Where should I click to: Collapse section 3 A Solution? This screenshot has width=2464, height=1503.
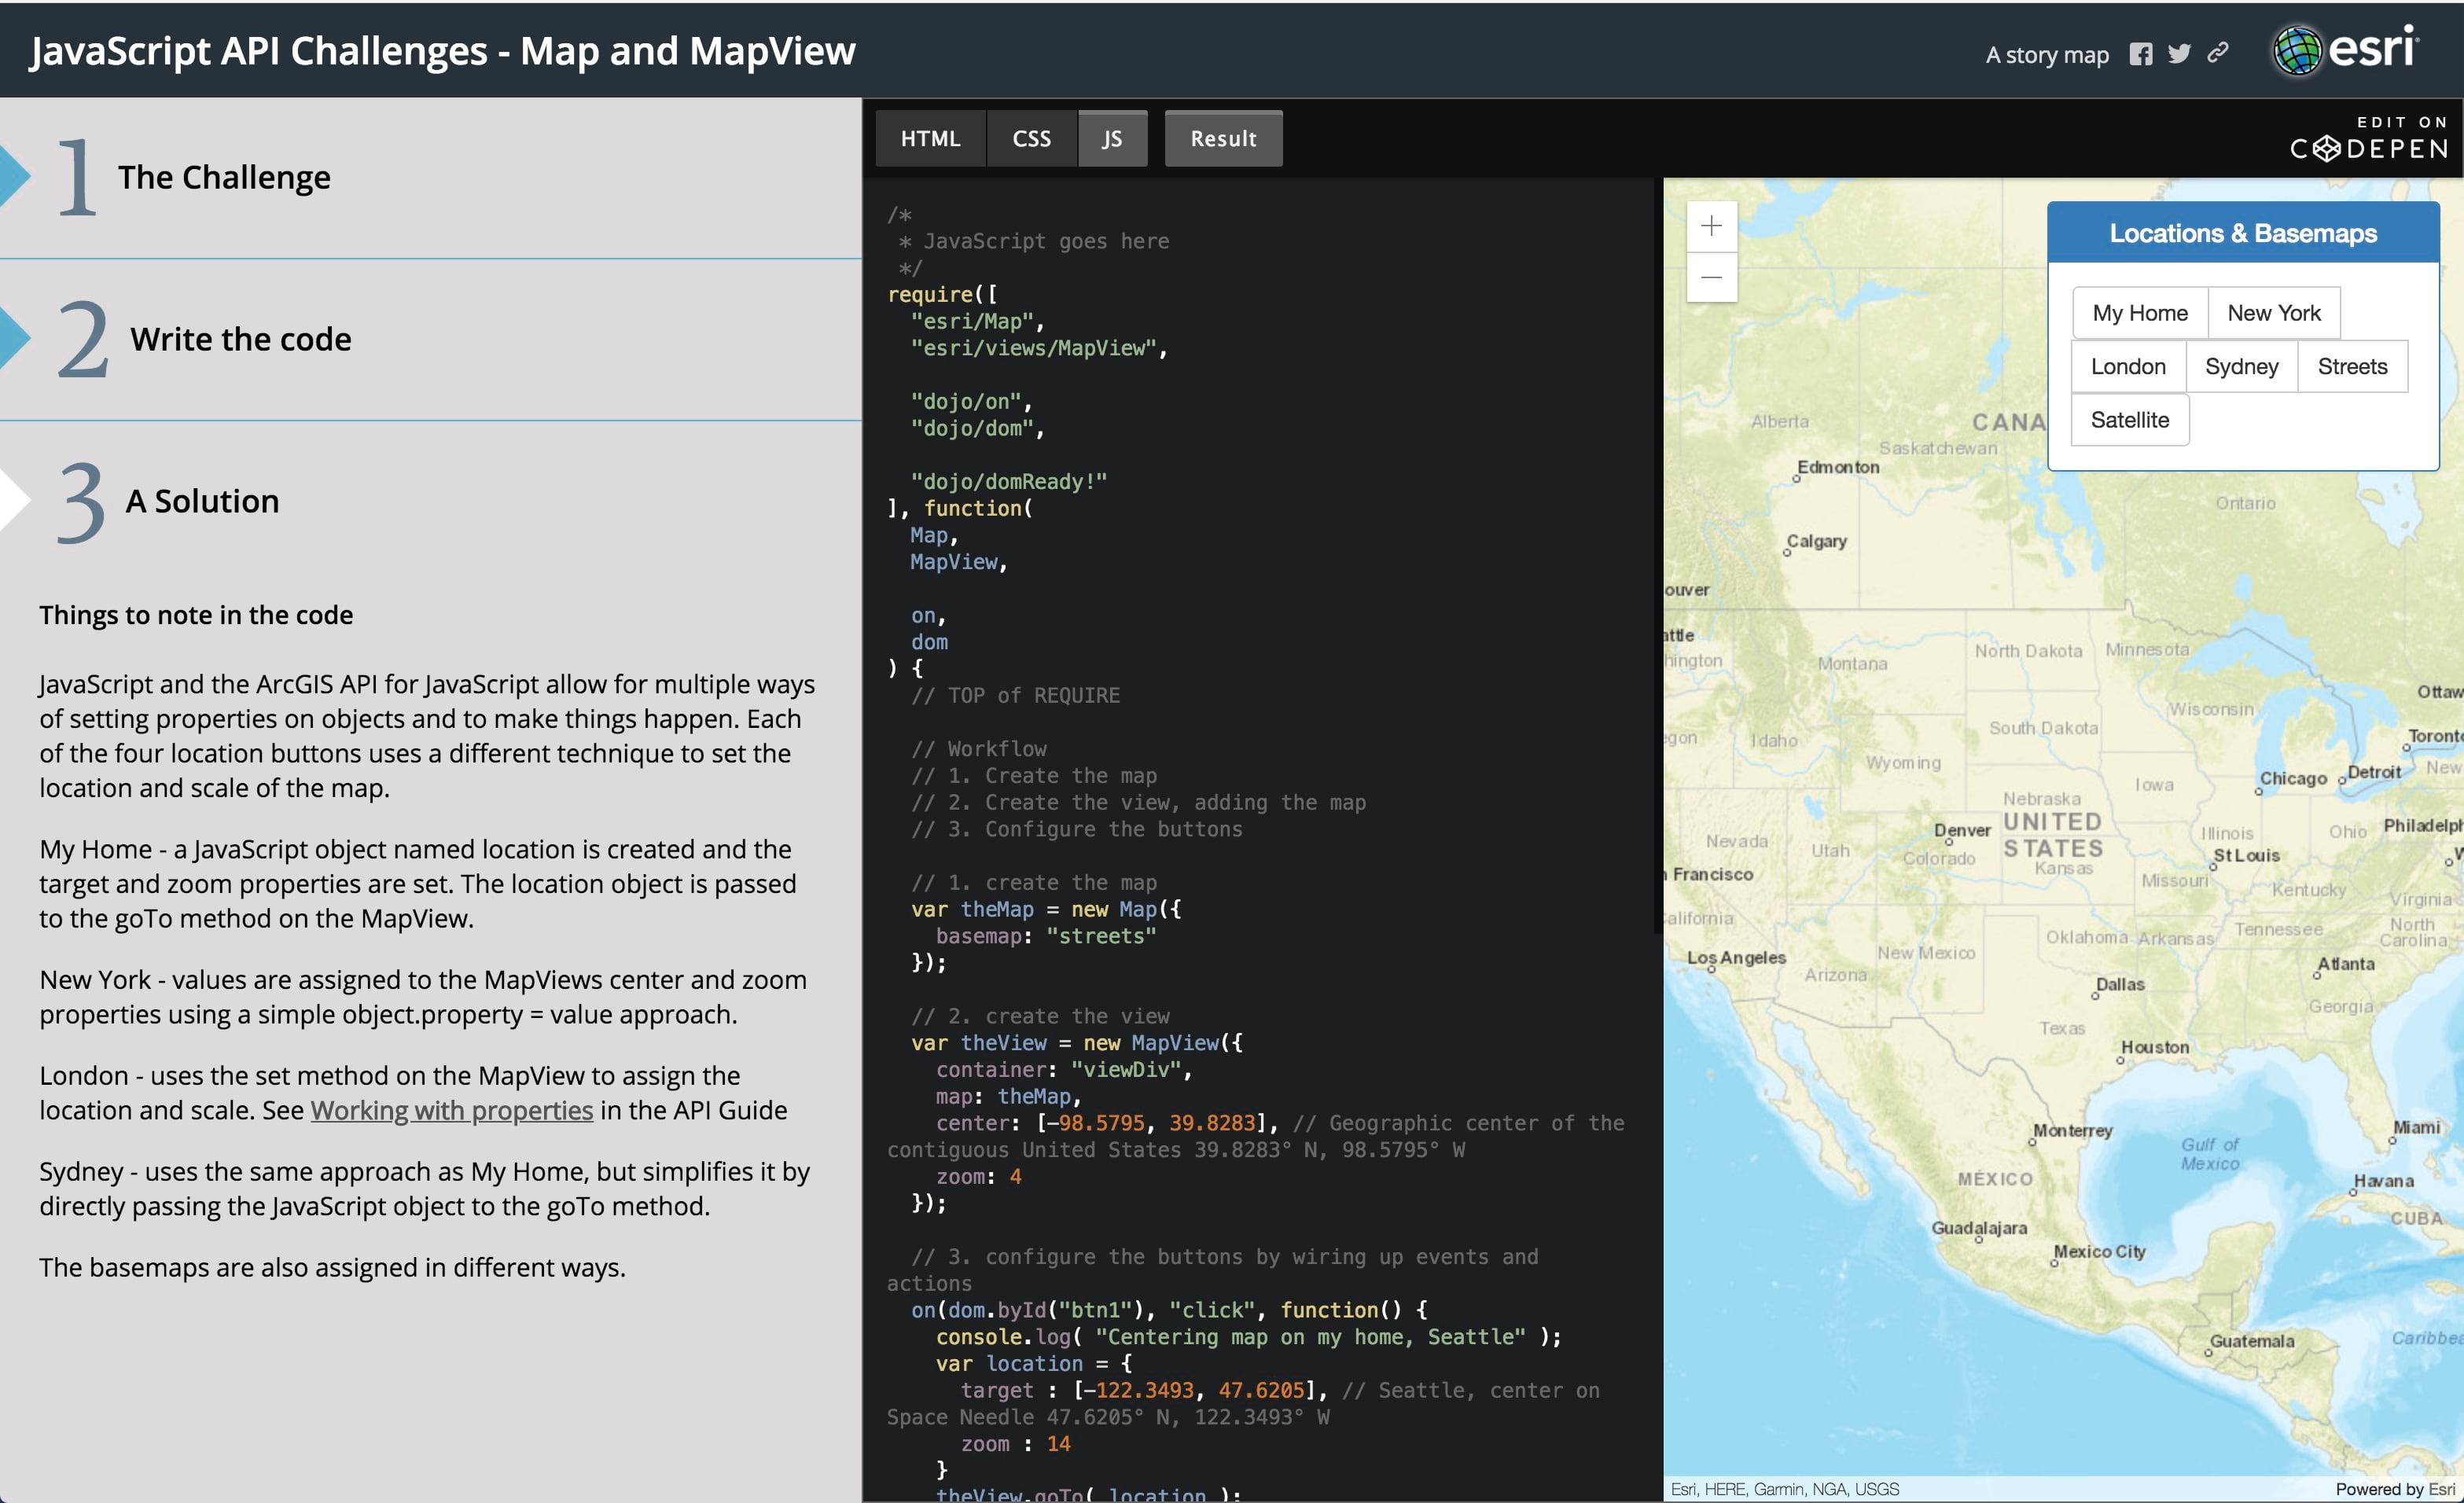(x=202, y=501)
